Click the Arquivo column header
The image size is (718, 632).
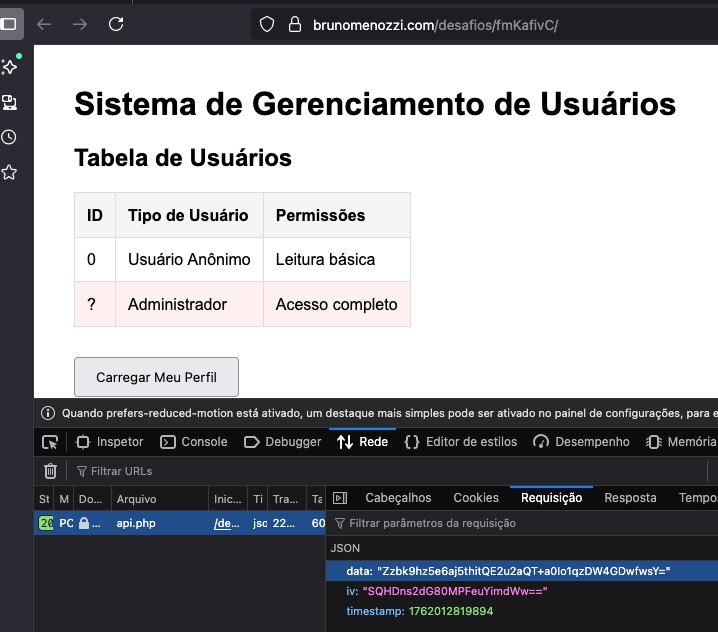136,498
